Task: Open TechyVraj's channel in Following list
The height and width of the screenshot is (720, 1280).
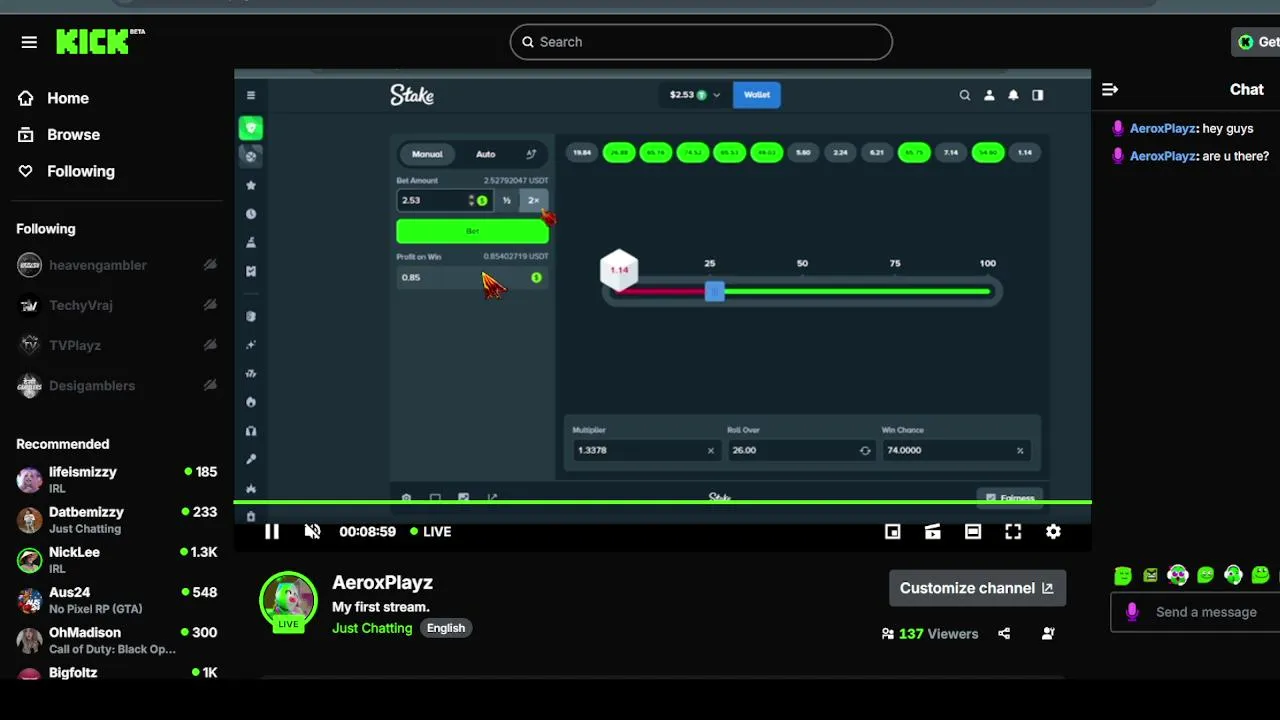Action: (x=117, y=305)
